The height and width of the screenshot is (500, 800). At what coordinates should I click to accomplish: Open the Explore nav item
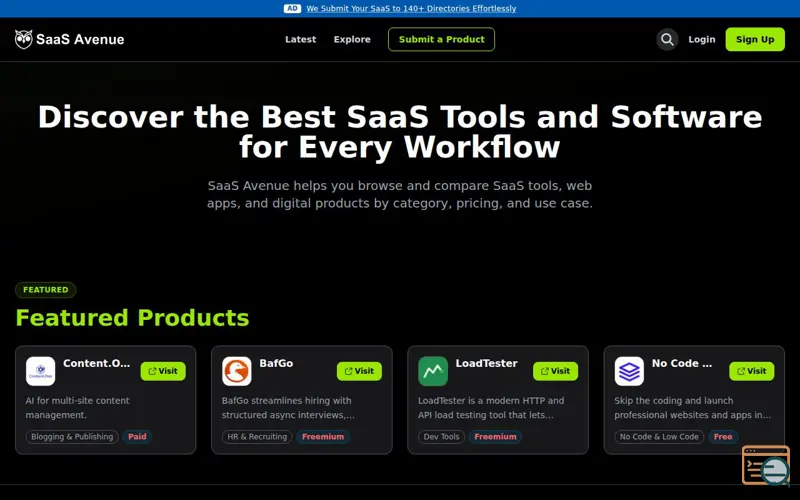[352, 39]
